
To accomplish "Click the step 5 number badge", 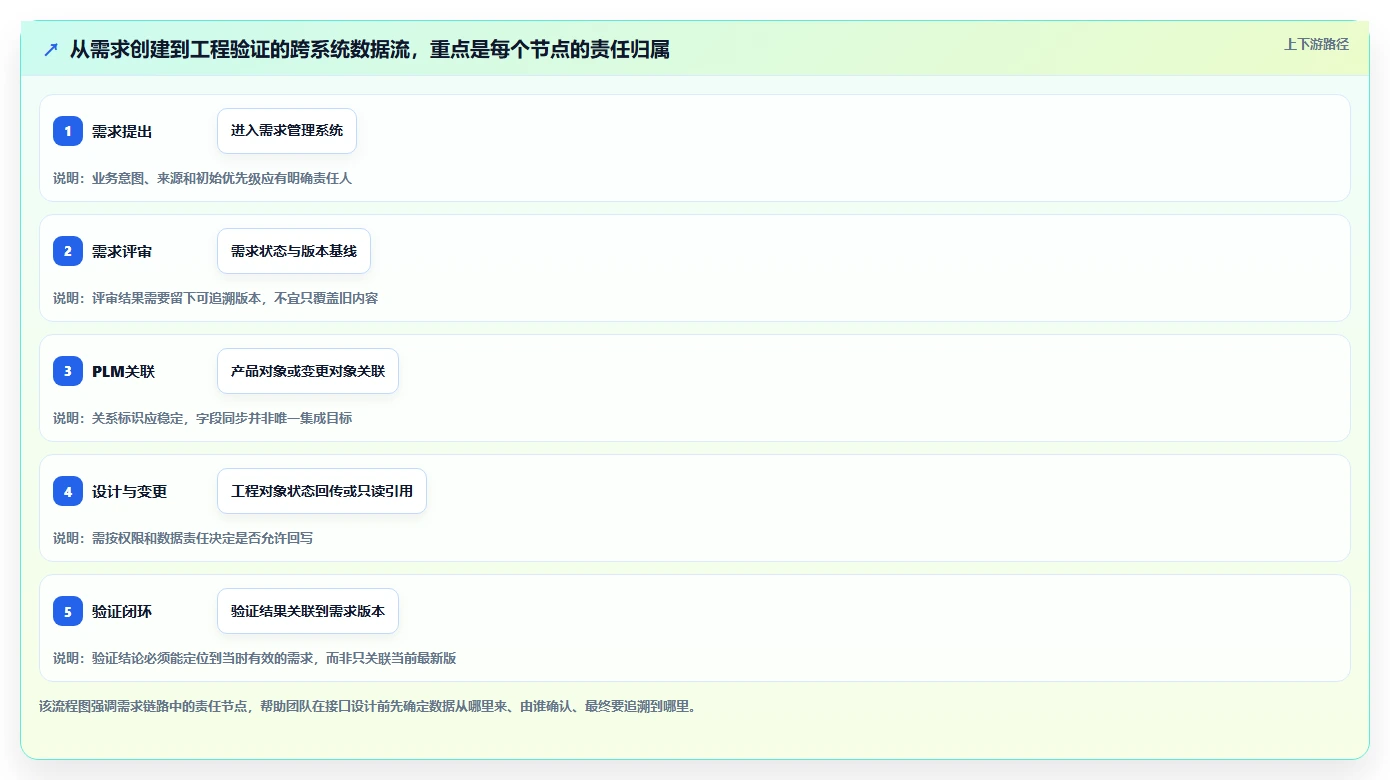I will click(x=68, y=611).
